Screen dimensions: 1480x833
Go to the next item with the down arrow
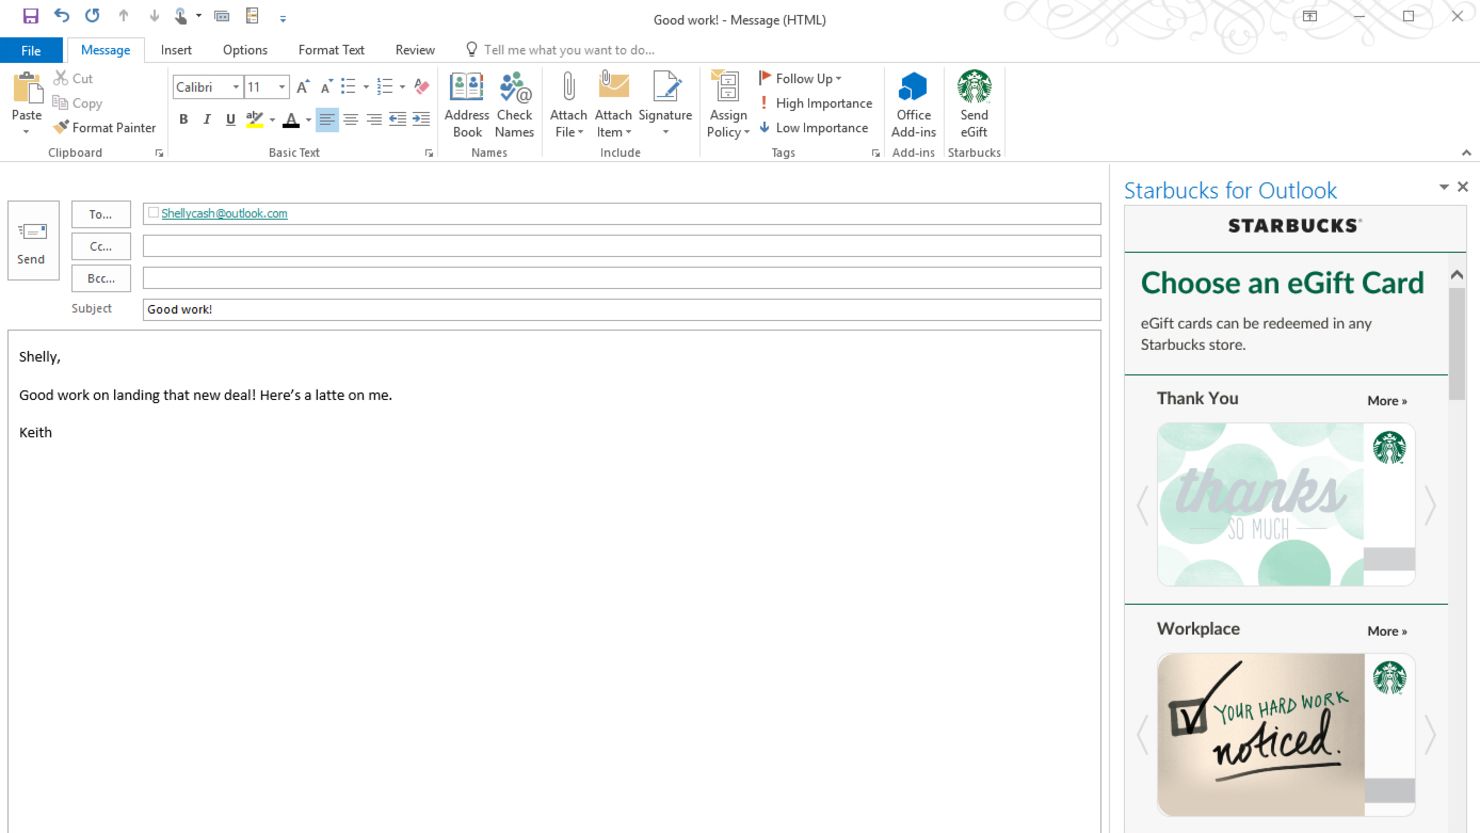tap(154, 16)
